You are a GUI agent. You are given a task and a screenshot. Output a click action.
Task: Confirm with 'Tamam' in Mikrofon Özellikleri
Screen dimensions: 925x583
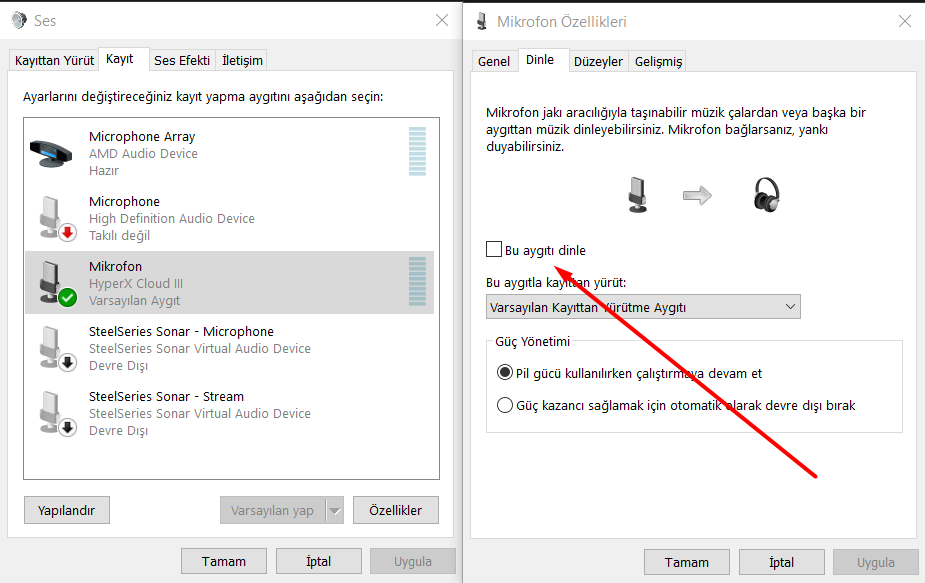point(687,562)
